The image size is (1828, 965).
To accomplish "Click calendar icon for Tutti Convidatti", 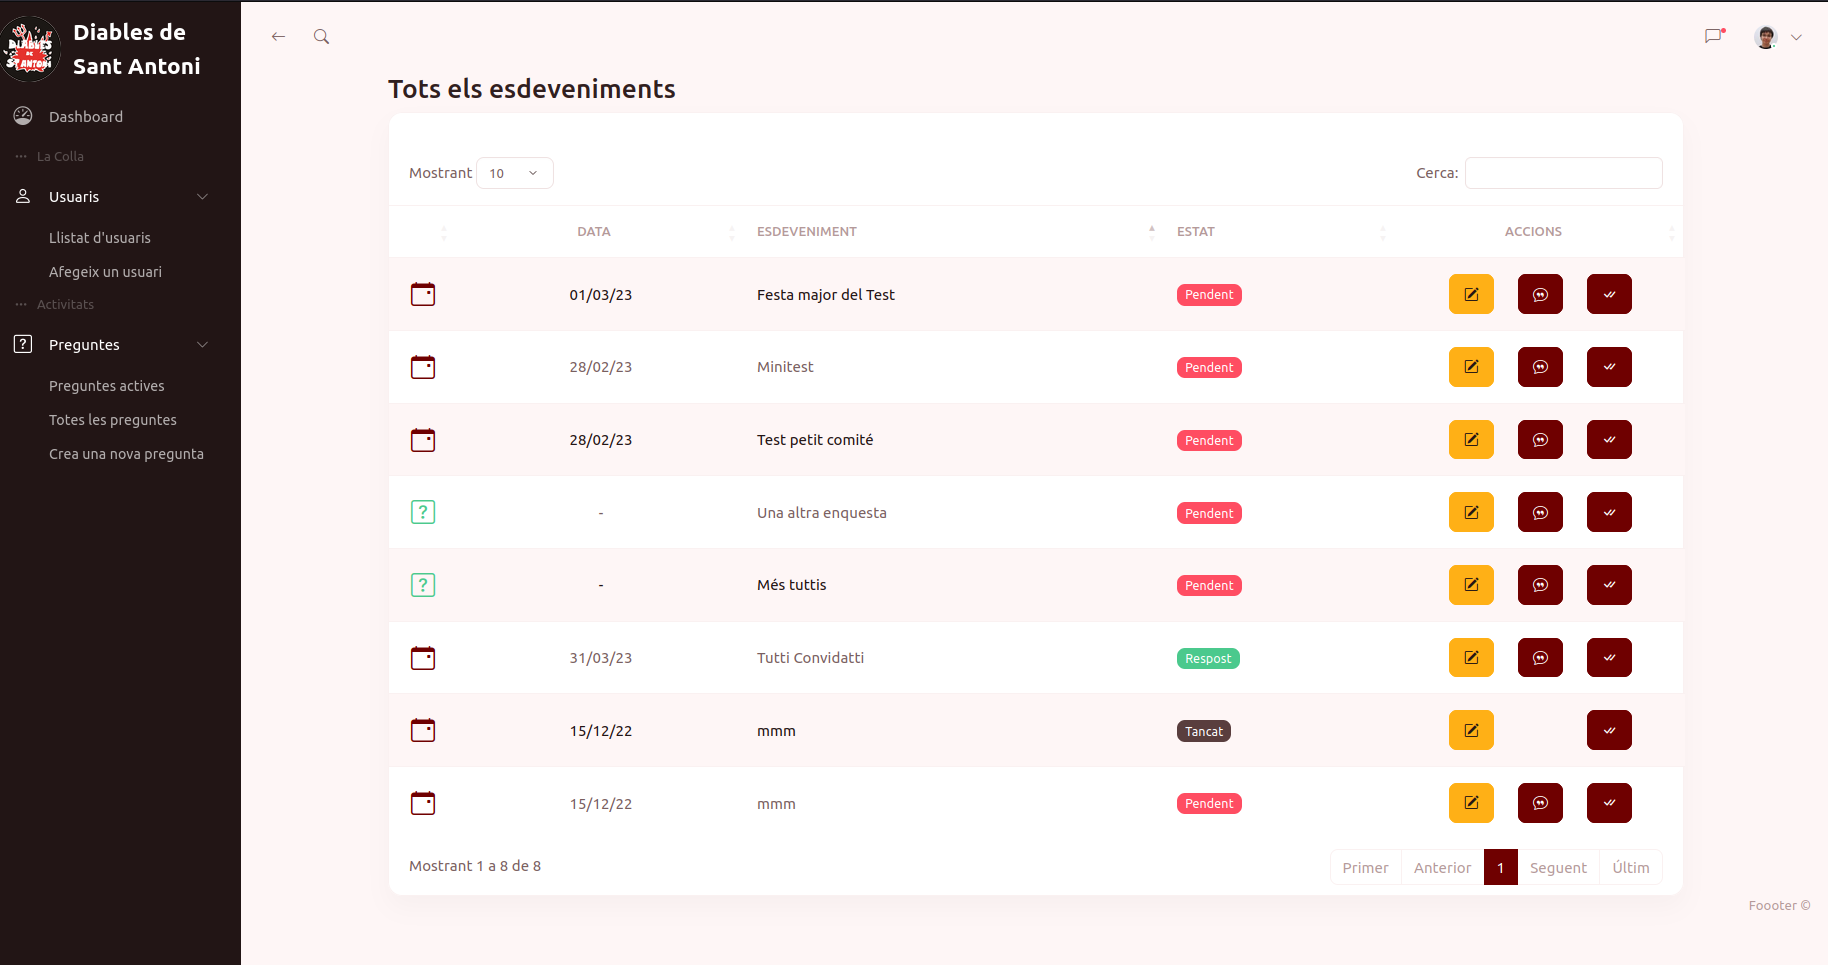I will [423, 658].
